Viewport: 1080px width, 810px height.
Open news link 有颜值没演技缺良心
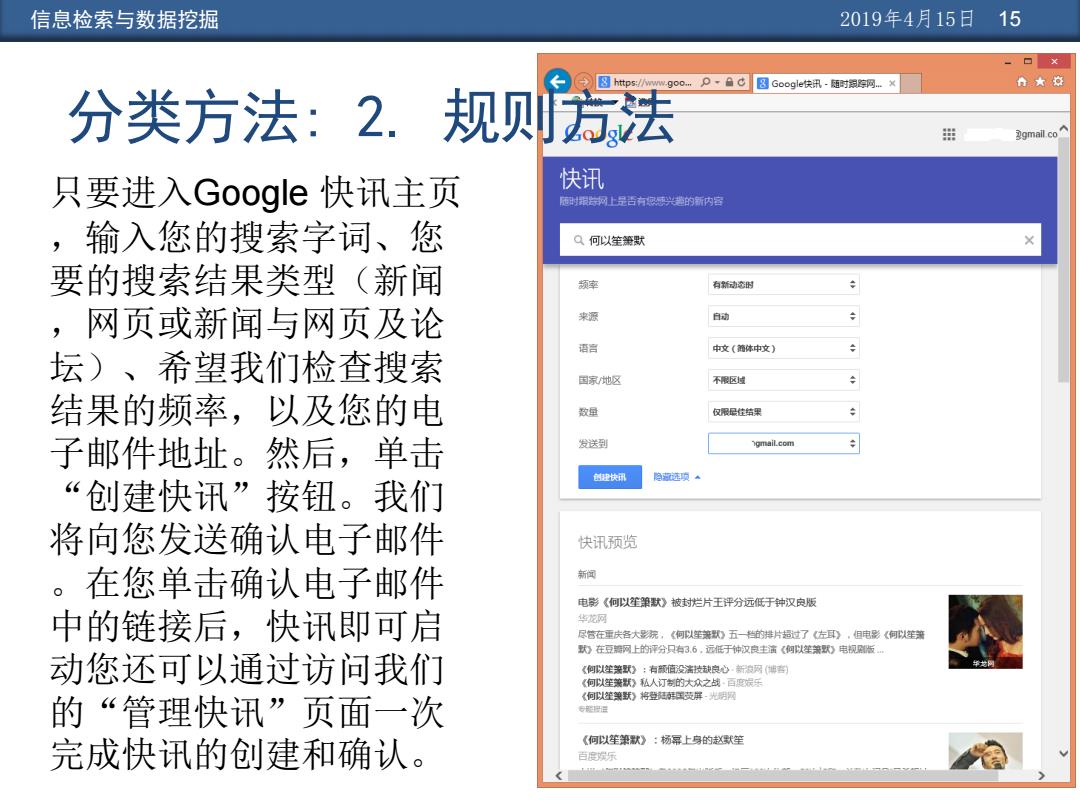(654, 669)
